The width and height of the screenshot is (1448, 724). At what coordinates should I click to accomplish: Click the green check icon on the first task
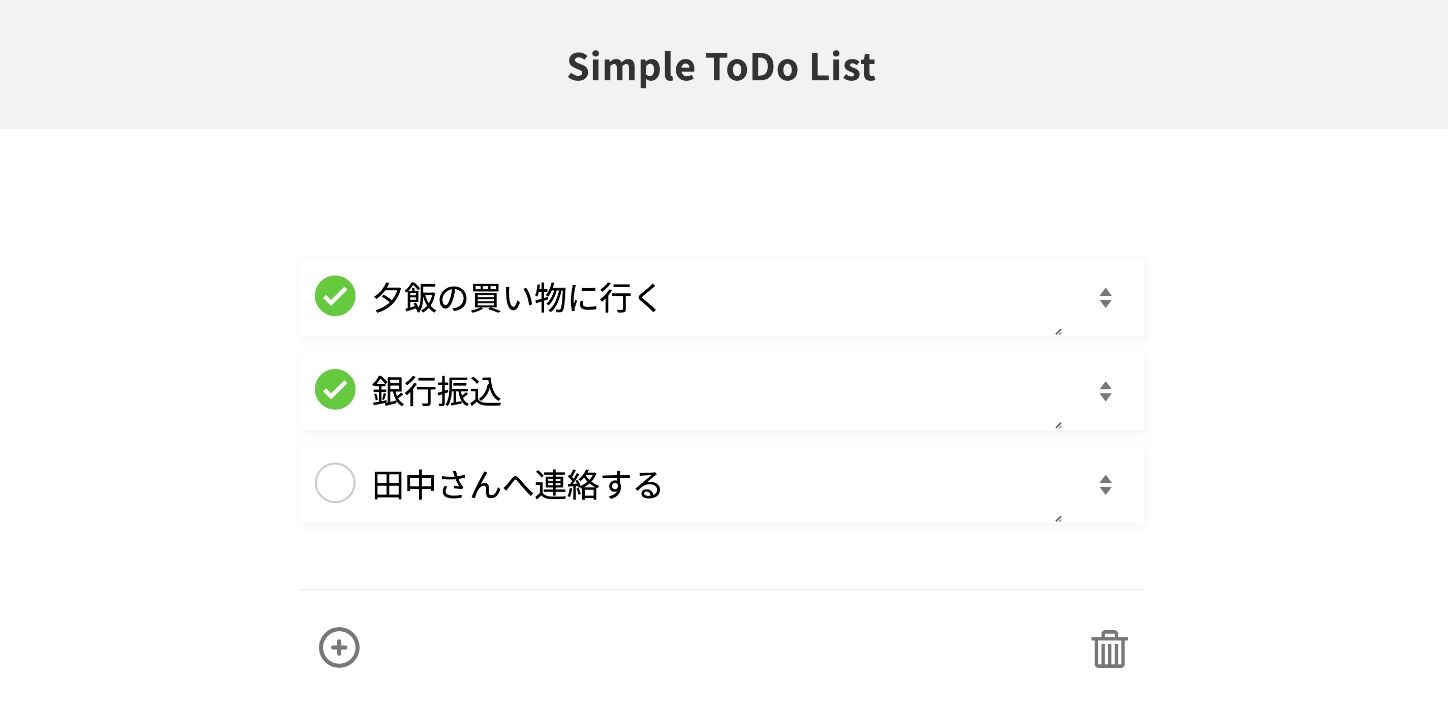pos(335,296)
